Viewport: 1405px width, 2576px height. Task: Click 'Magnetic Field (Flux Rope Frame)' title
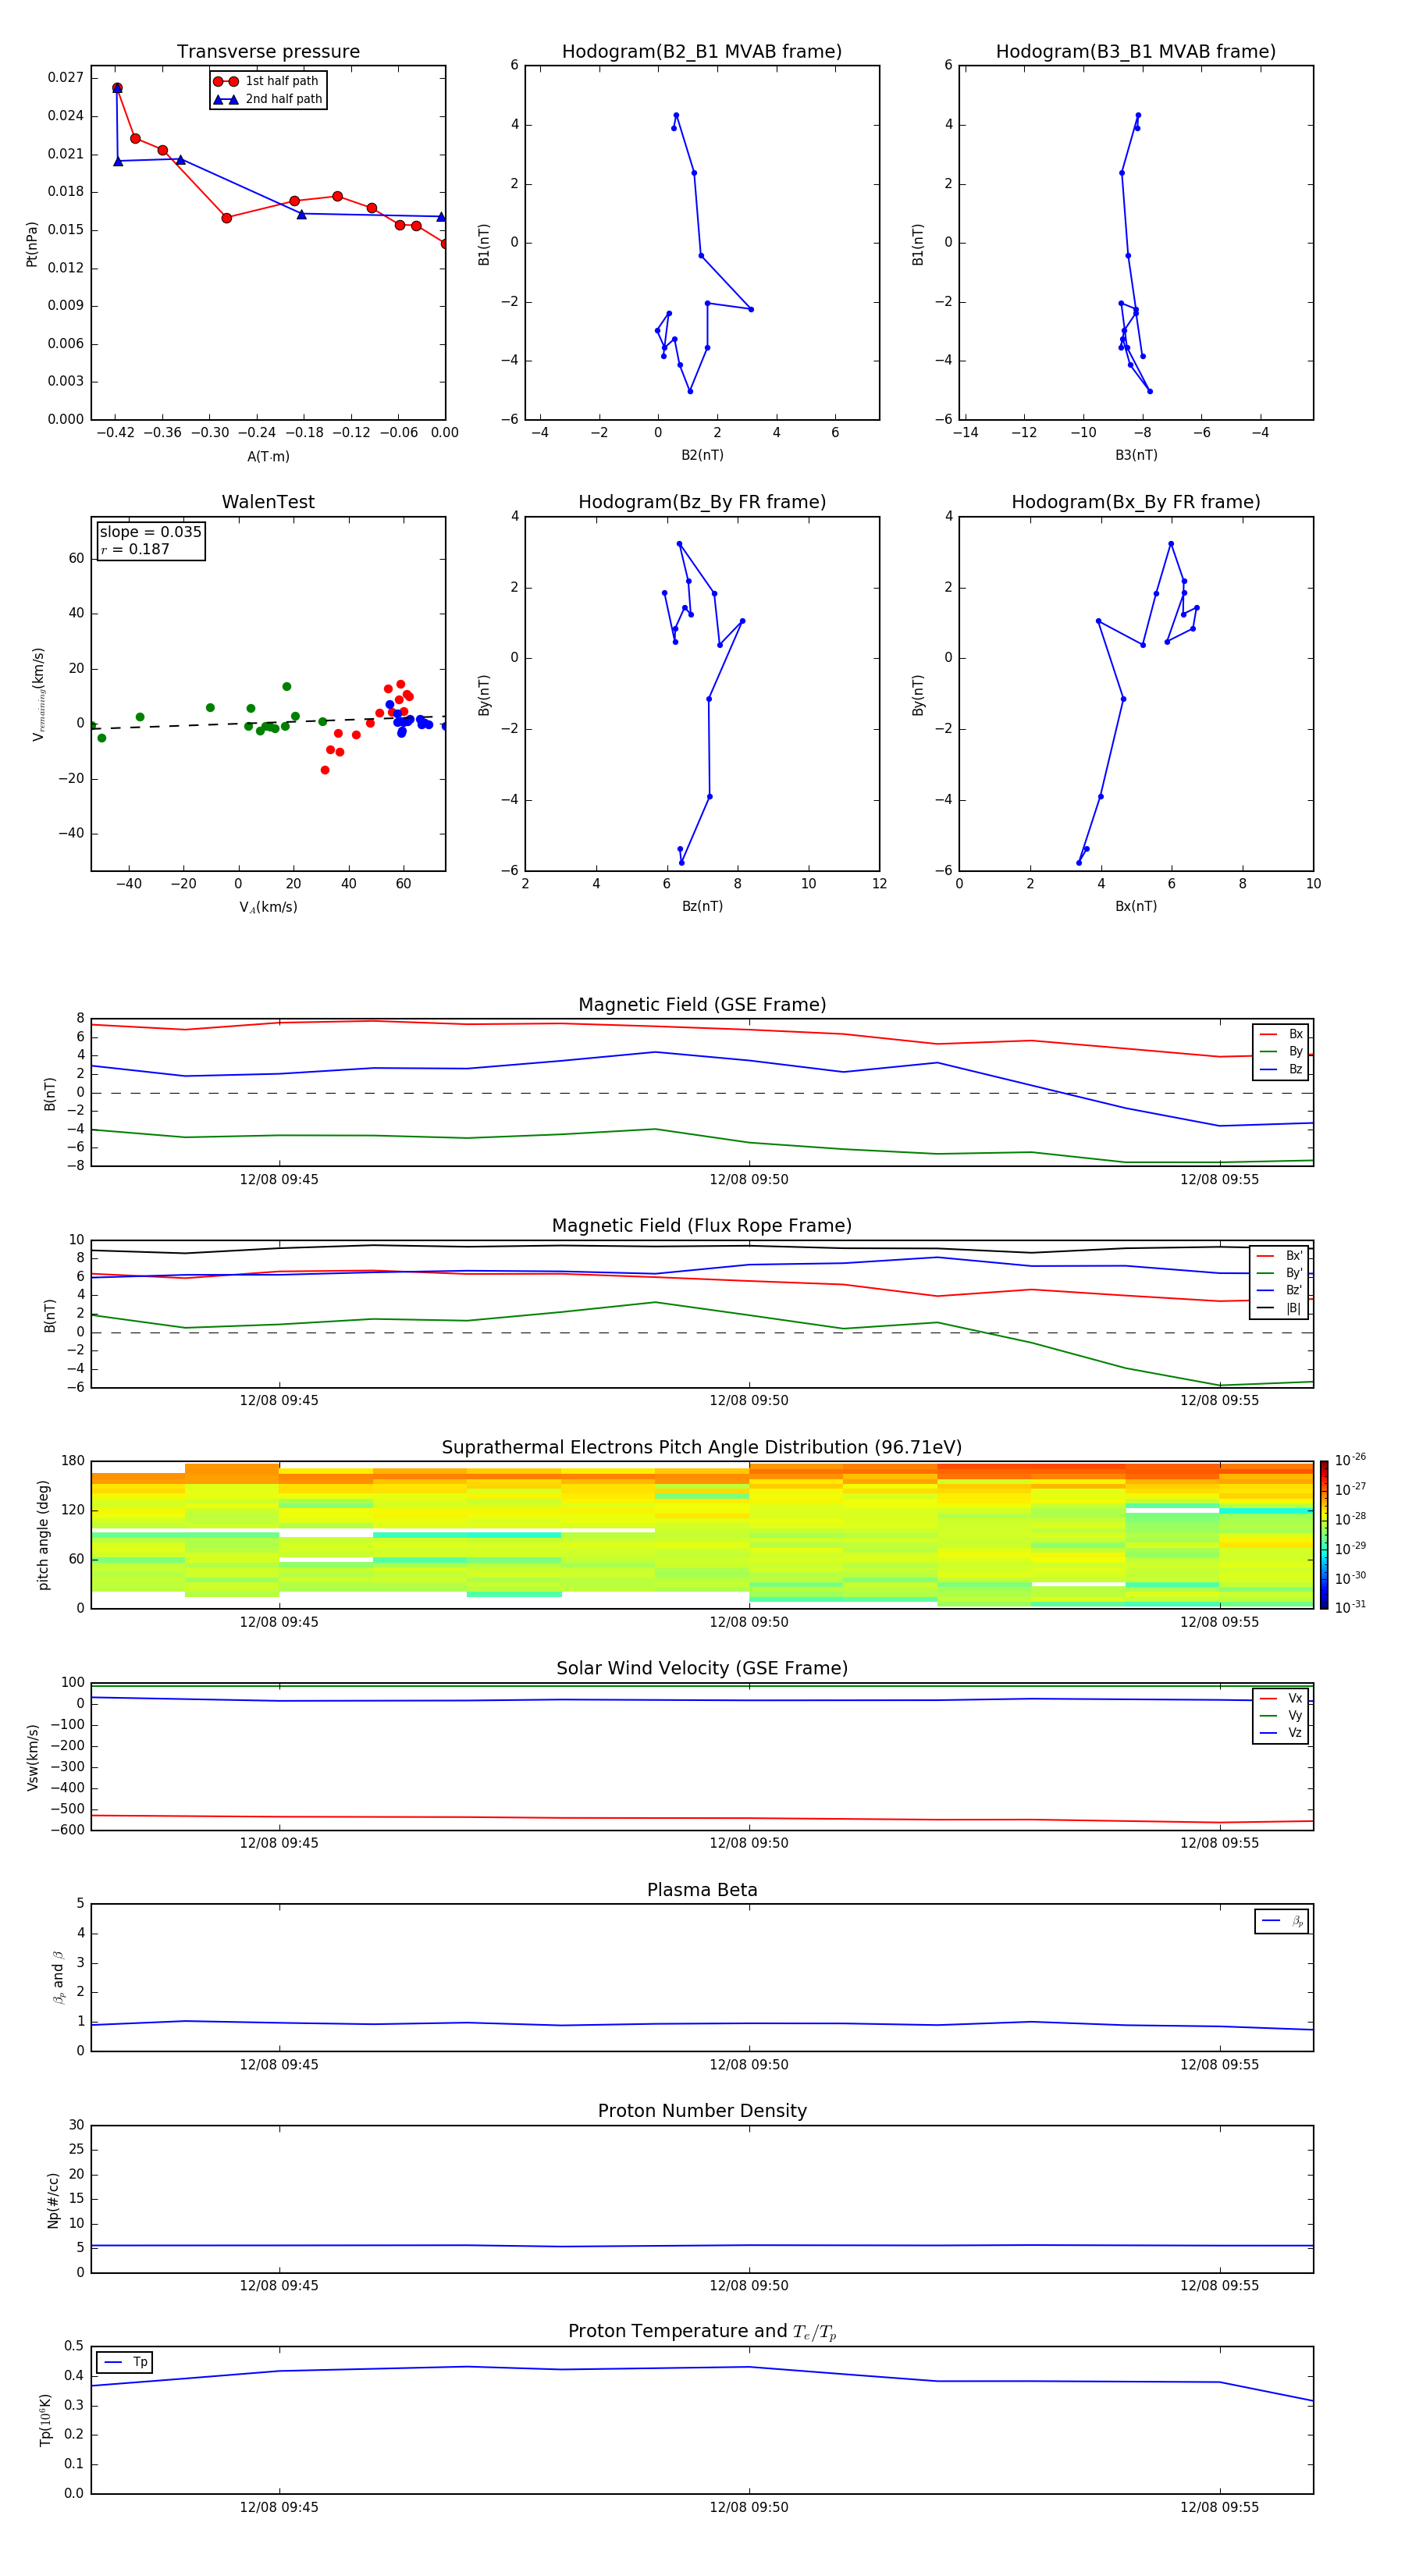click(x=702, y=1226)
